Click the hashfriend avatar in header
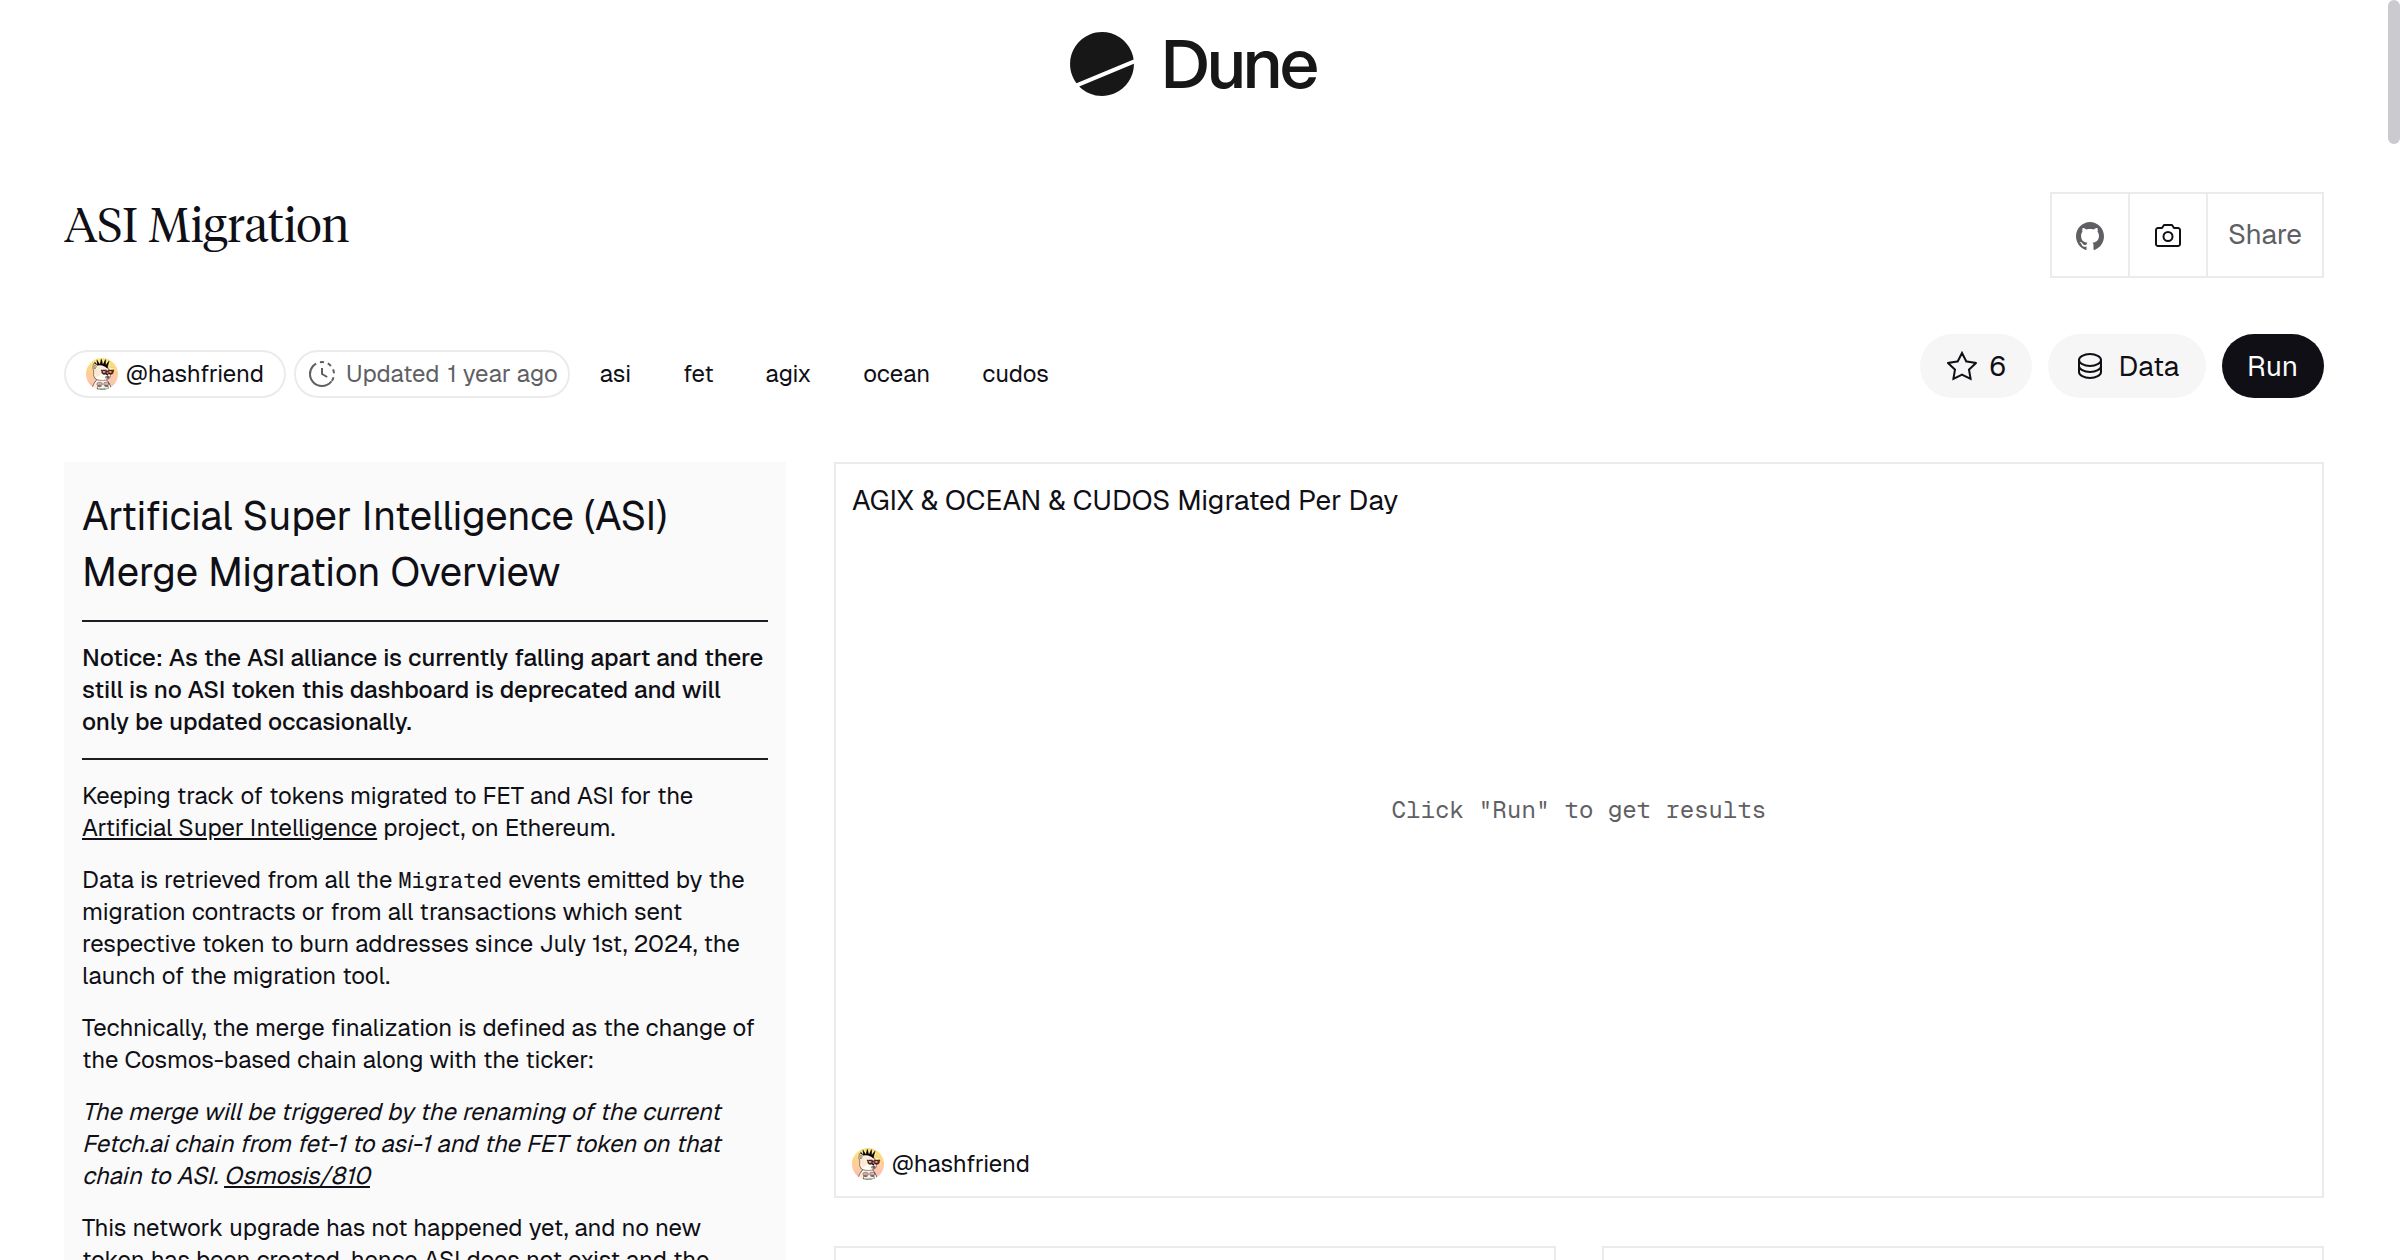Image resolution: width=2400 pixels, height=1260 pixels. [x=101, y=374]
